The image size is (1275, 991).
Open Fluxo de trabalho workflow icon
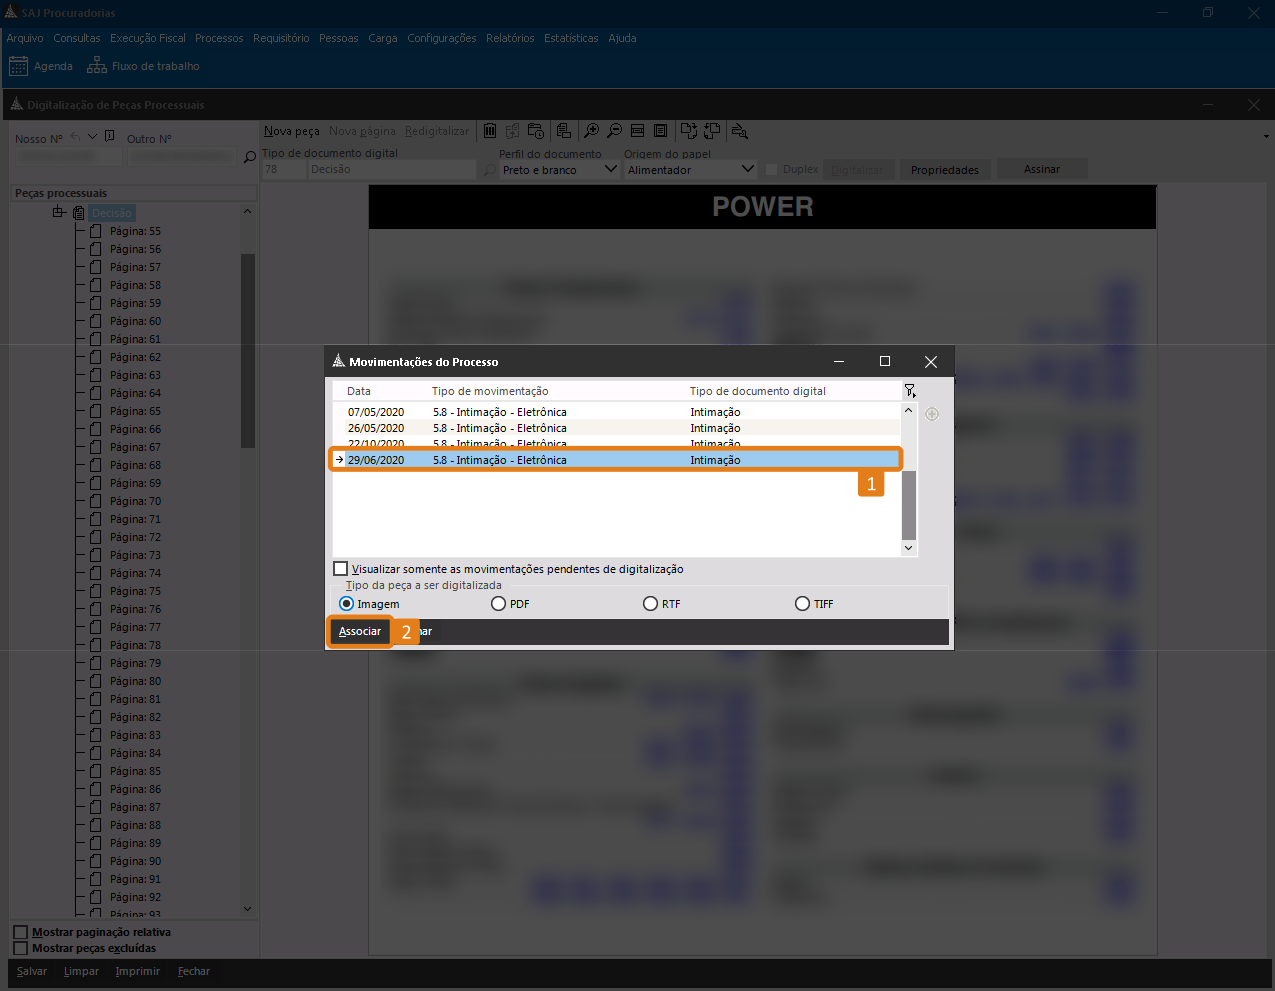[97, 66]
